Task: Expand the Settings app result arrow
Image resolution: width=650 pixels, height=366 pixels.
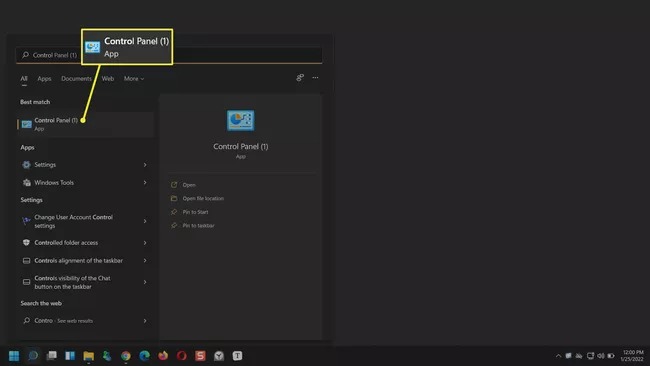Action: coord(145,165)
